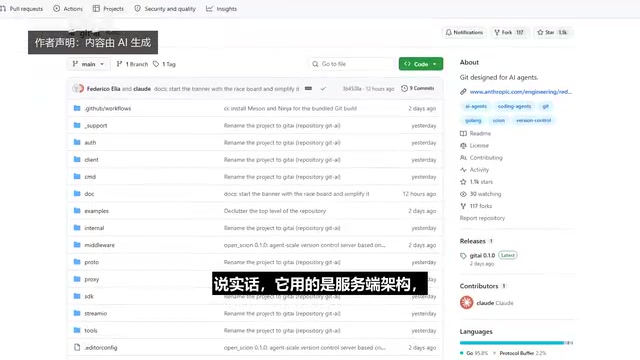This screenshot has width=640, height=360.
Task: Click the auth folder icon
Action: pyautogui.click(x=77, y=142)
